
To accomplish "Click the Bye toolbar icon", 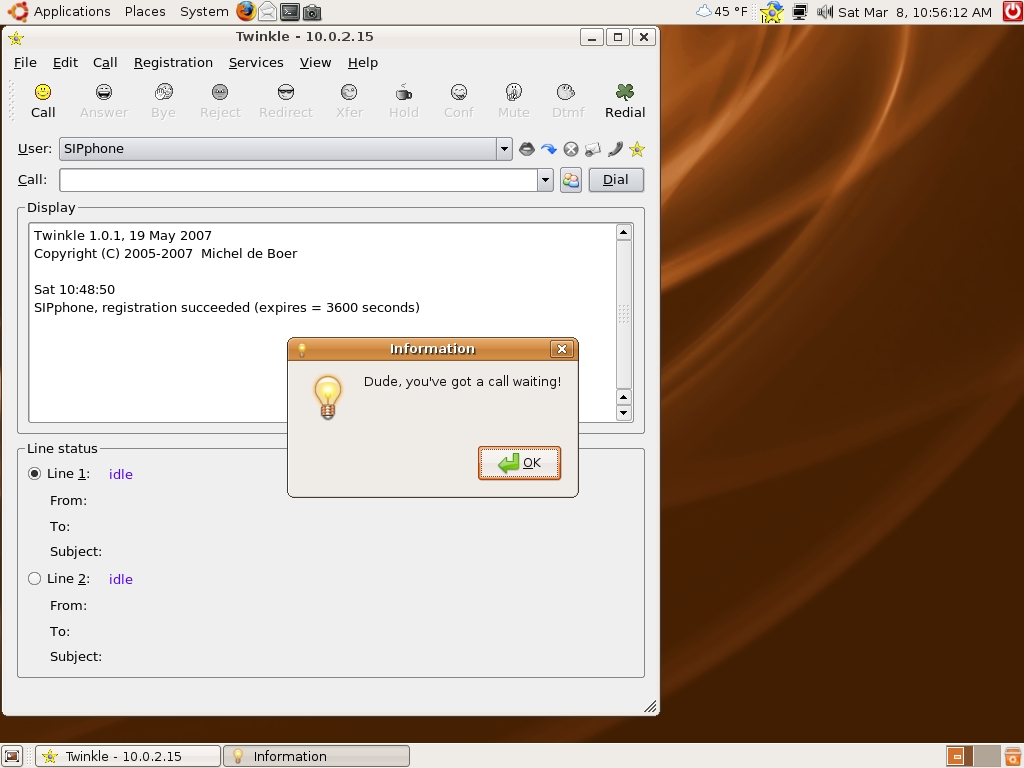I will point(163,92).
